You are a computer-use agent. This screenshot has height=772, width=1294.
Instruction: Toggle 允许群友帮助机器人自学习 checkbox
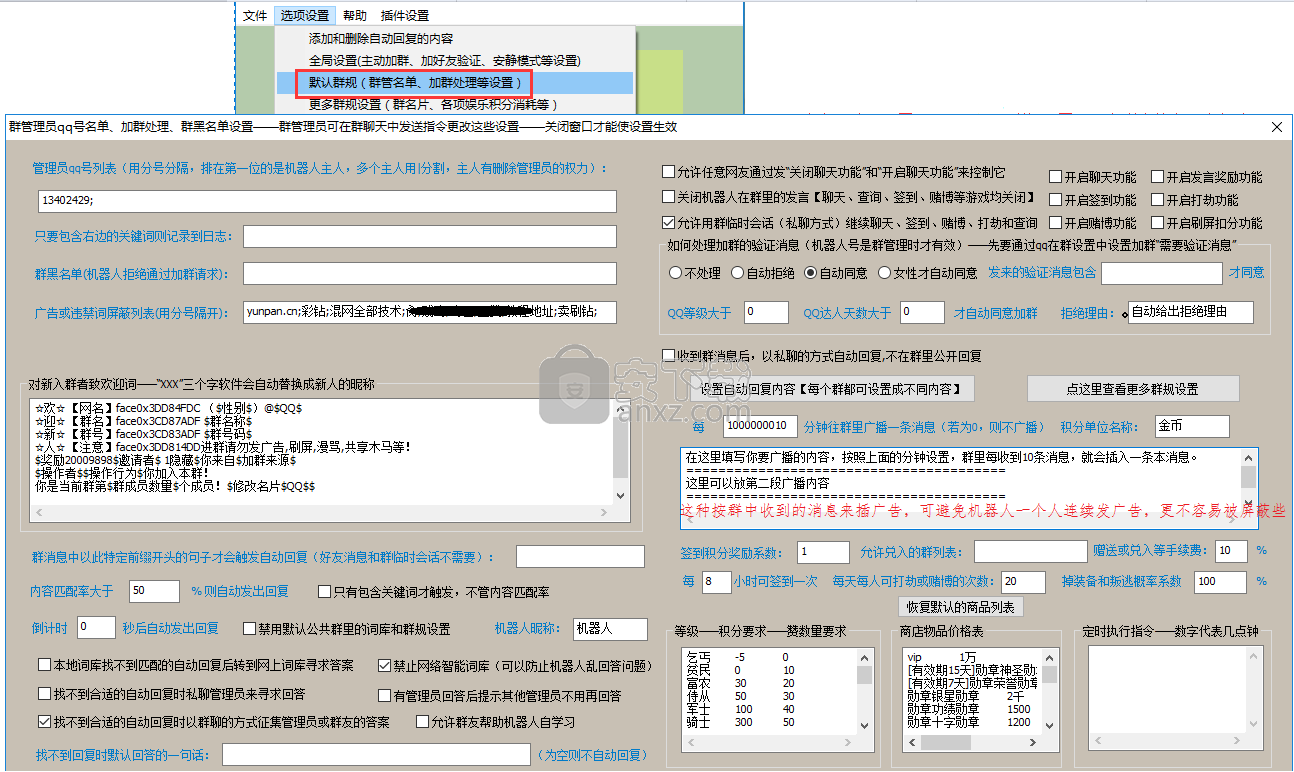click(x=422, y=721)
